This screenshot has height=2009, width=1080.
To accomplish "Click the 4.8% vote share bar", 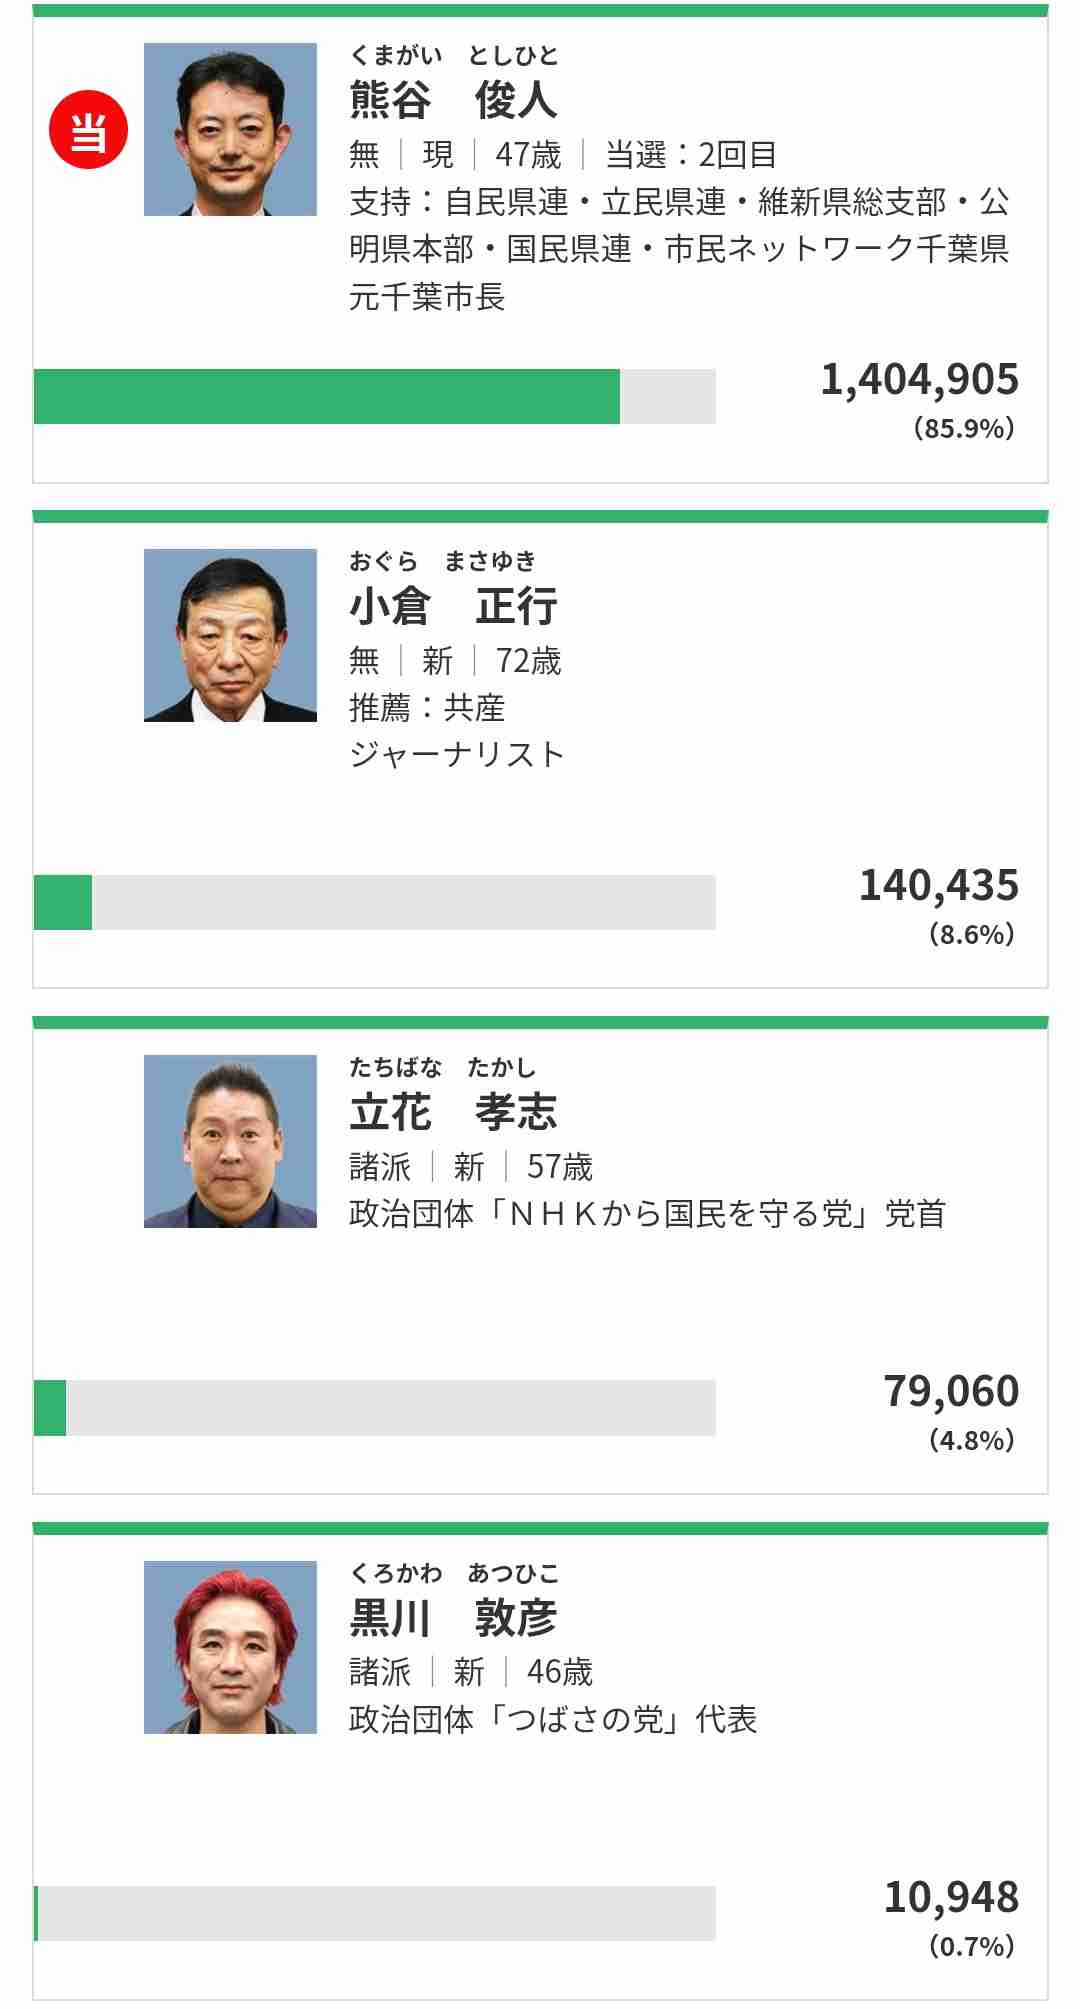I will 375,1408.
